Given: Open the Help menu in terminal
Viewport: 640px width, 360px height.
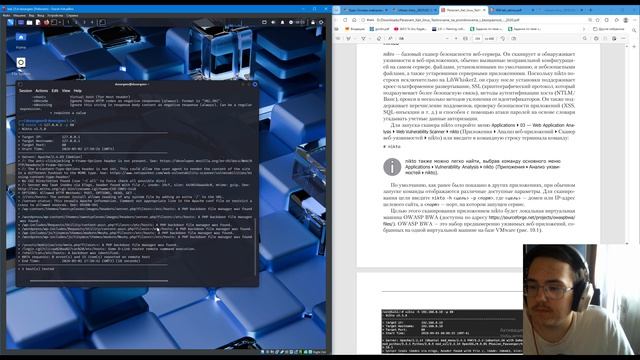Looking at the screenshot, I should pyautogui.click(x=78, y=91).
